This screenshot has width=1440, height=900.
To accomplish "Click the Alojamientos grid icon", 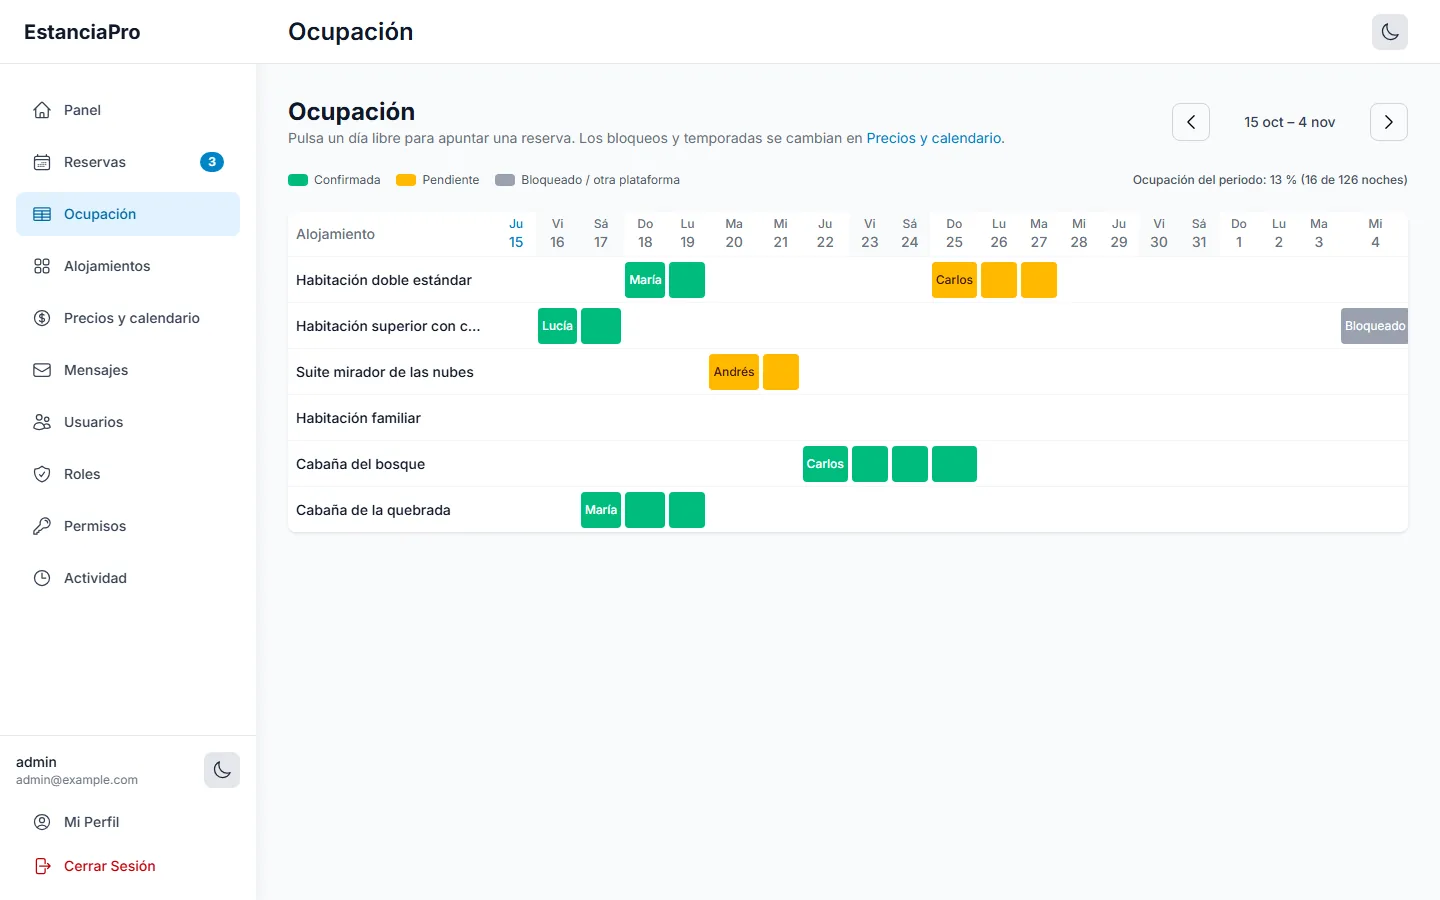I will pos(42,266).
